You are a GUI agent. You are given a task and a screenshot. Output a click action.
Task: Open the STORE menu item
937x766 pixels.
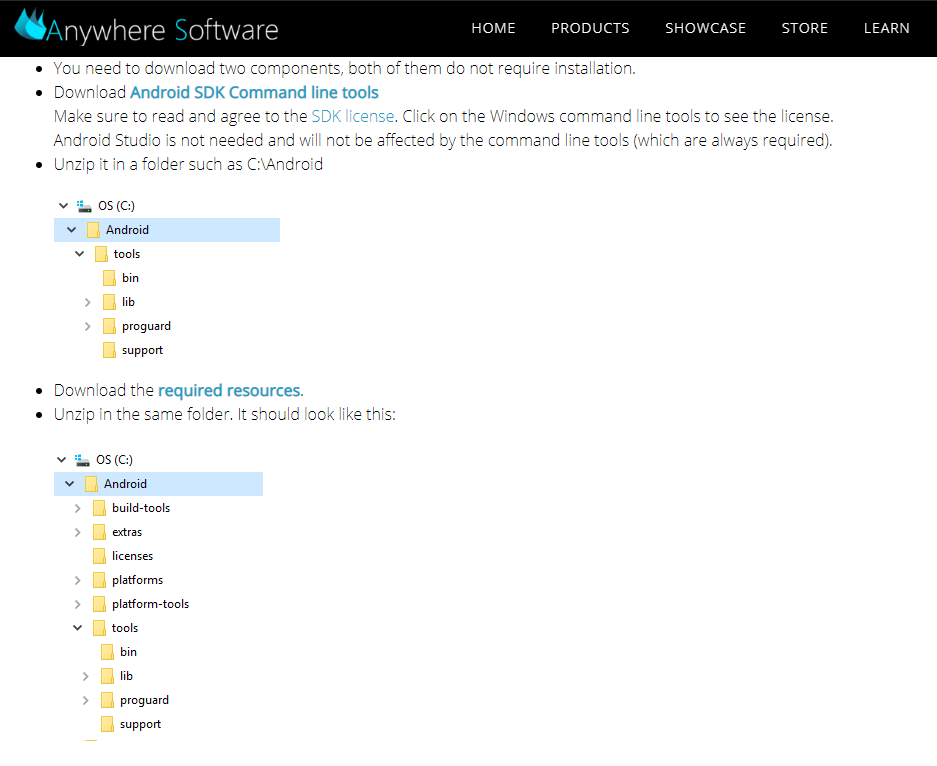(804, 28)
